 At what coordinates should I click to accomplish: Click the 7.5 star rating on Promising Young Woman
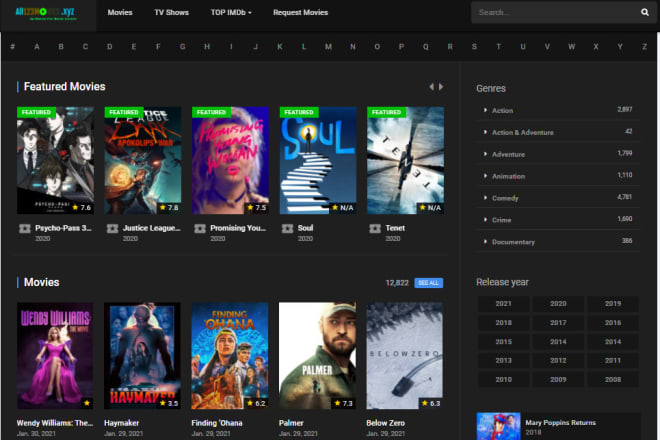(x=257, y=207)
